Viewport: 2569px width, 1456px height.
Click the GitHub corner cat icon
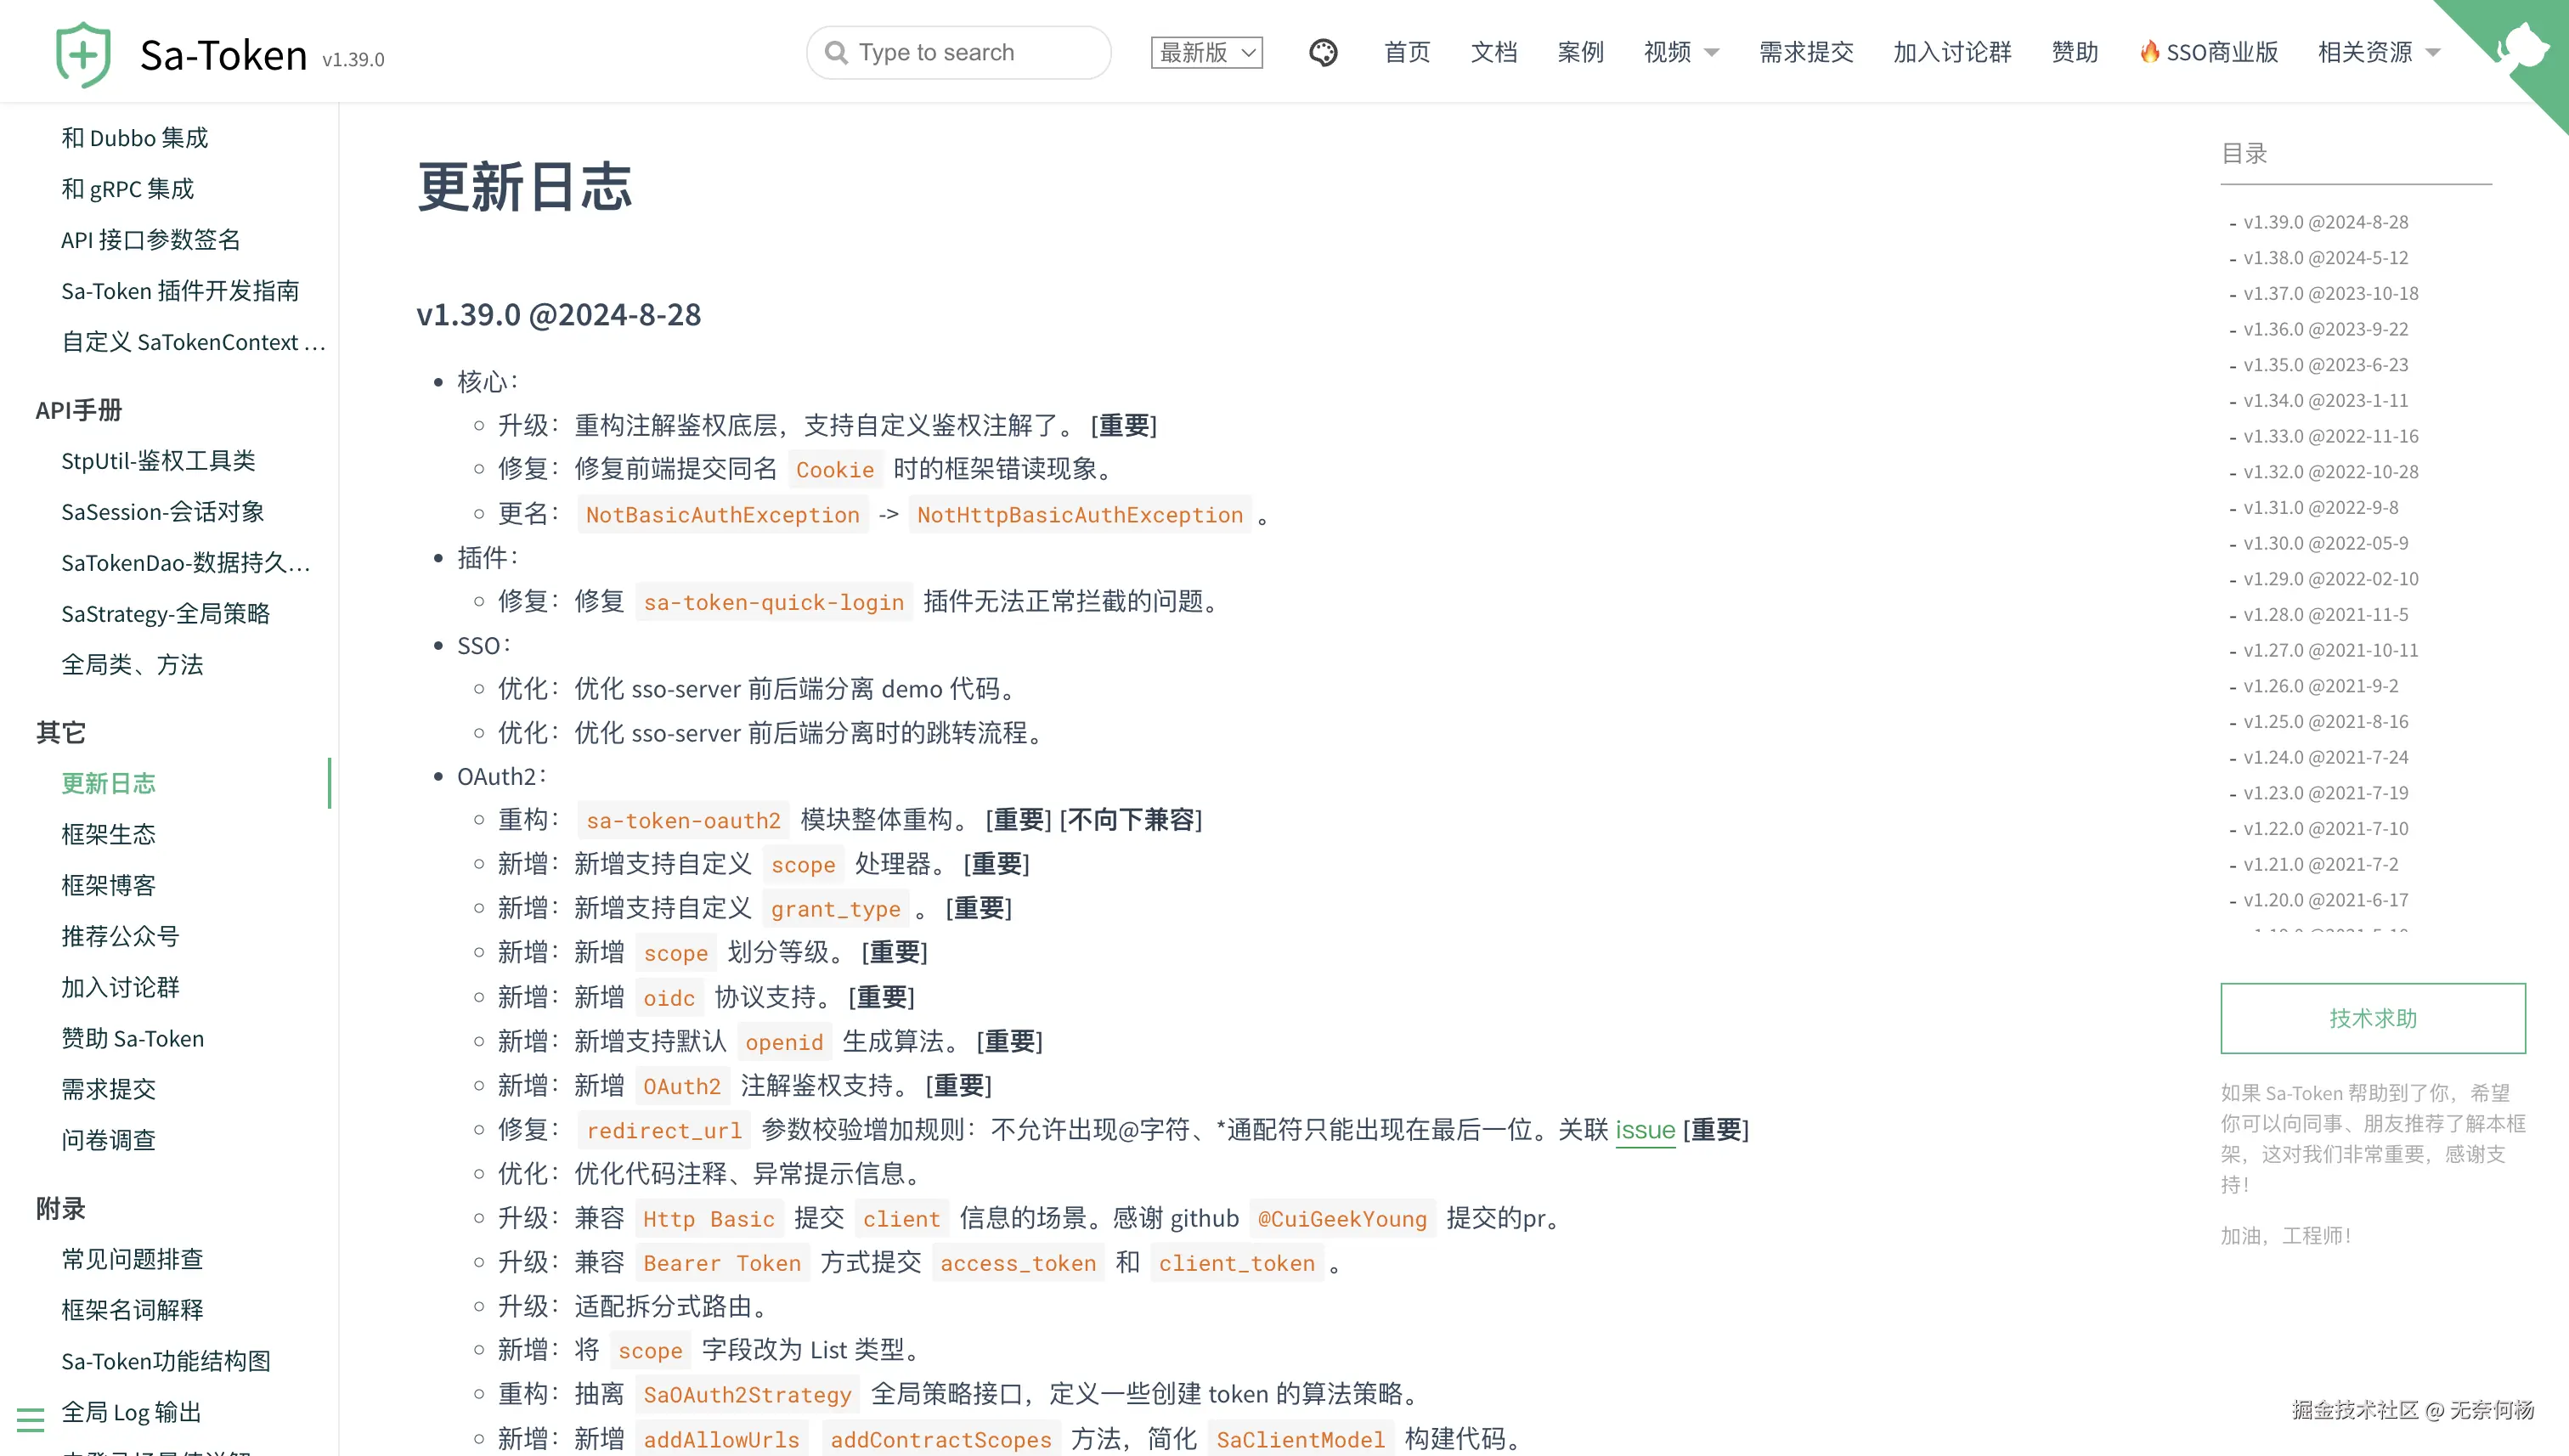click(2523, 45)
